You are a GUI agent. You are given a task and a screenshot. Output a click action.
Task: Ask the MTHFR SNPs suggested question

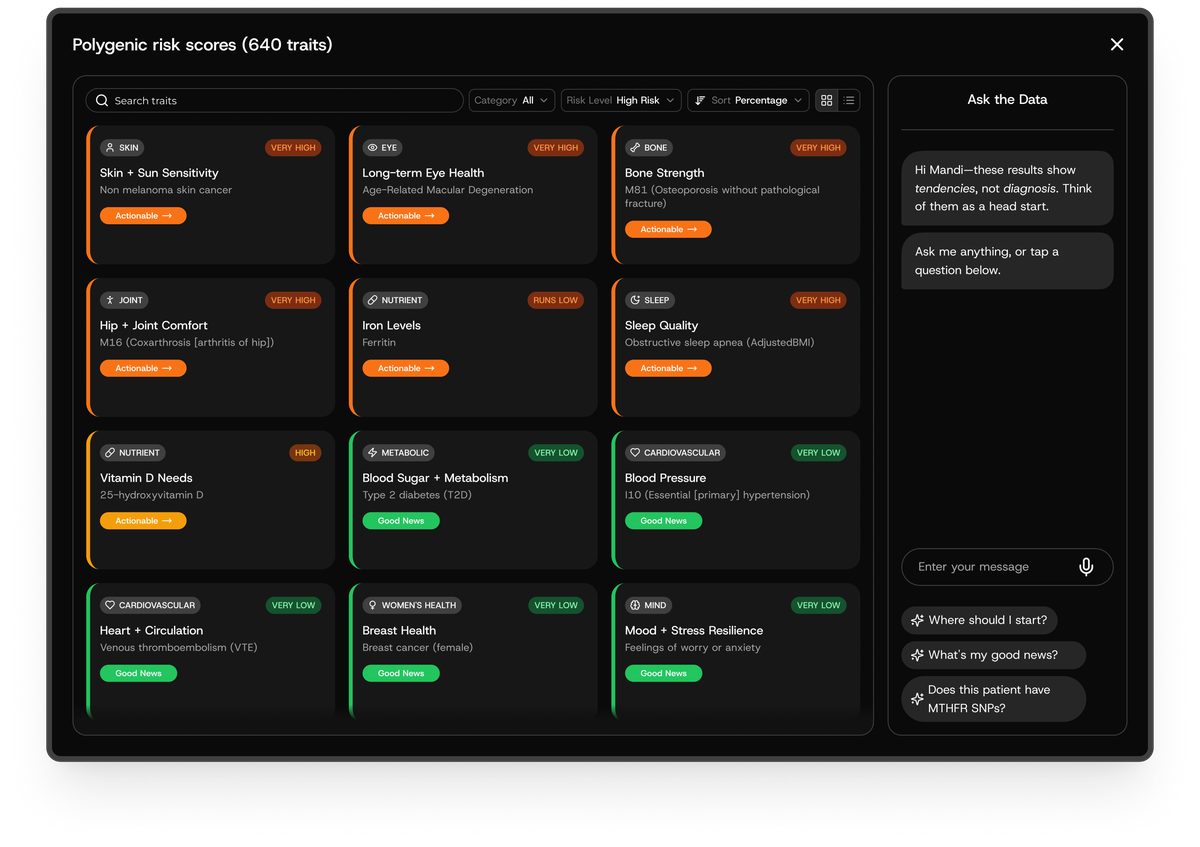tap(993, 699)
